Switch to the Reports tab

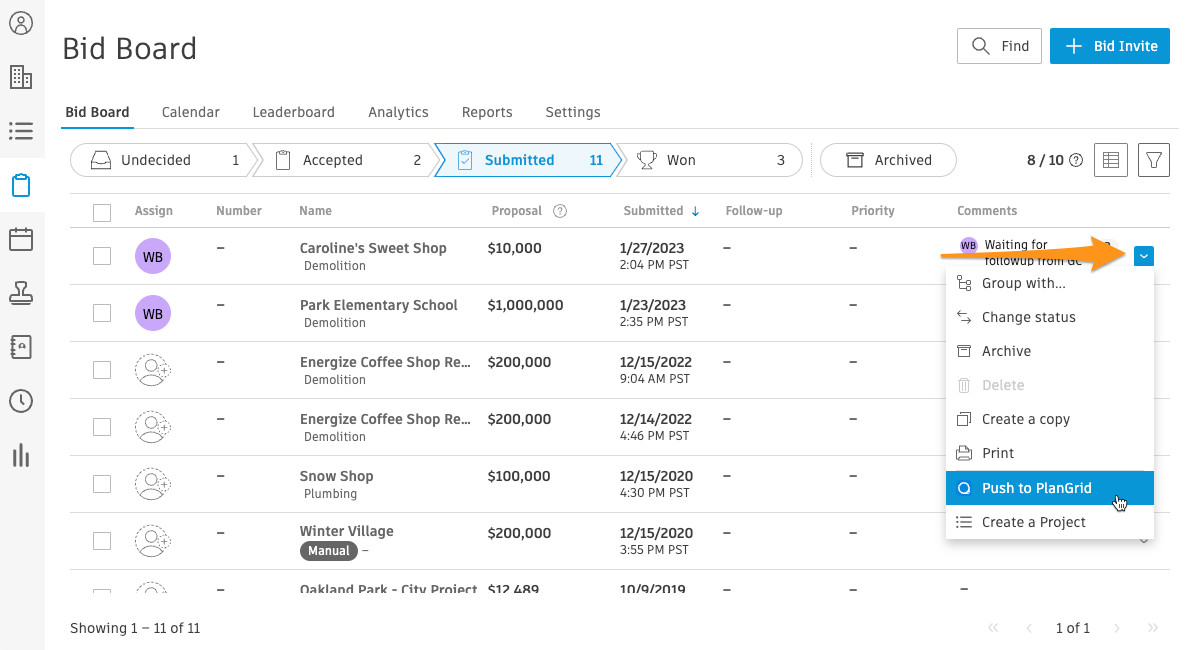click(x=487, y=112)
